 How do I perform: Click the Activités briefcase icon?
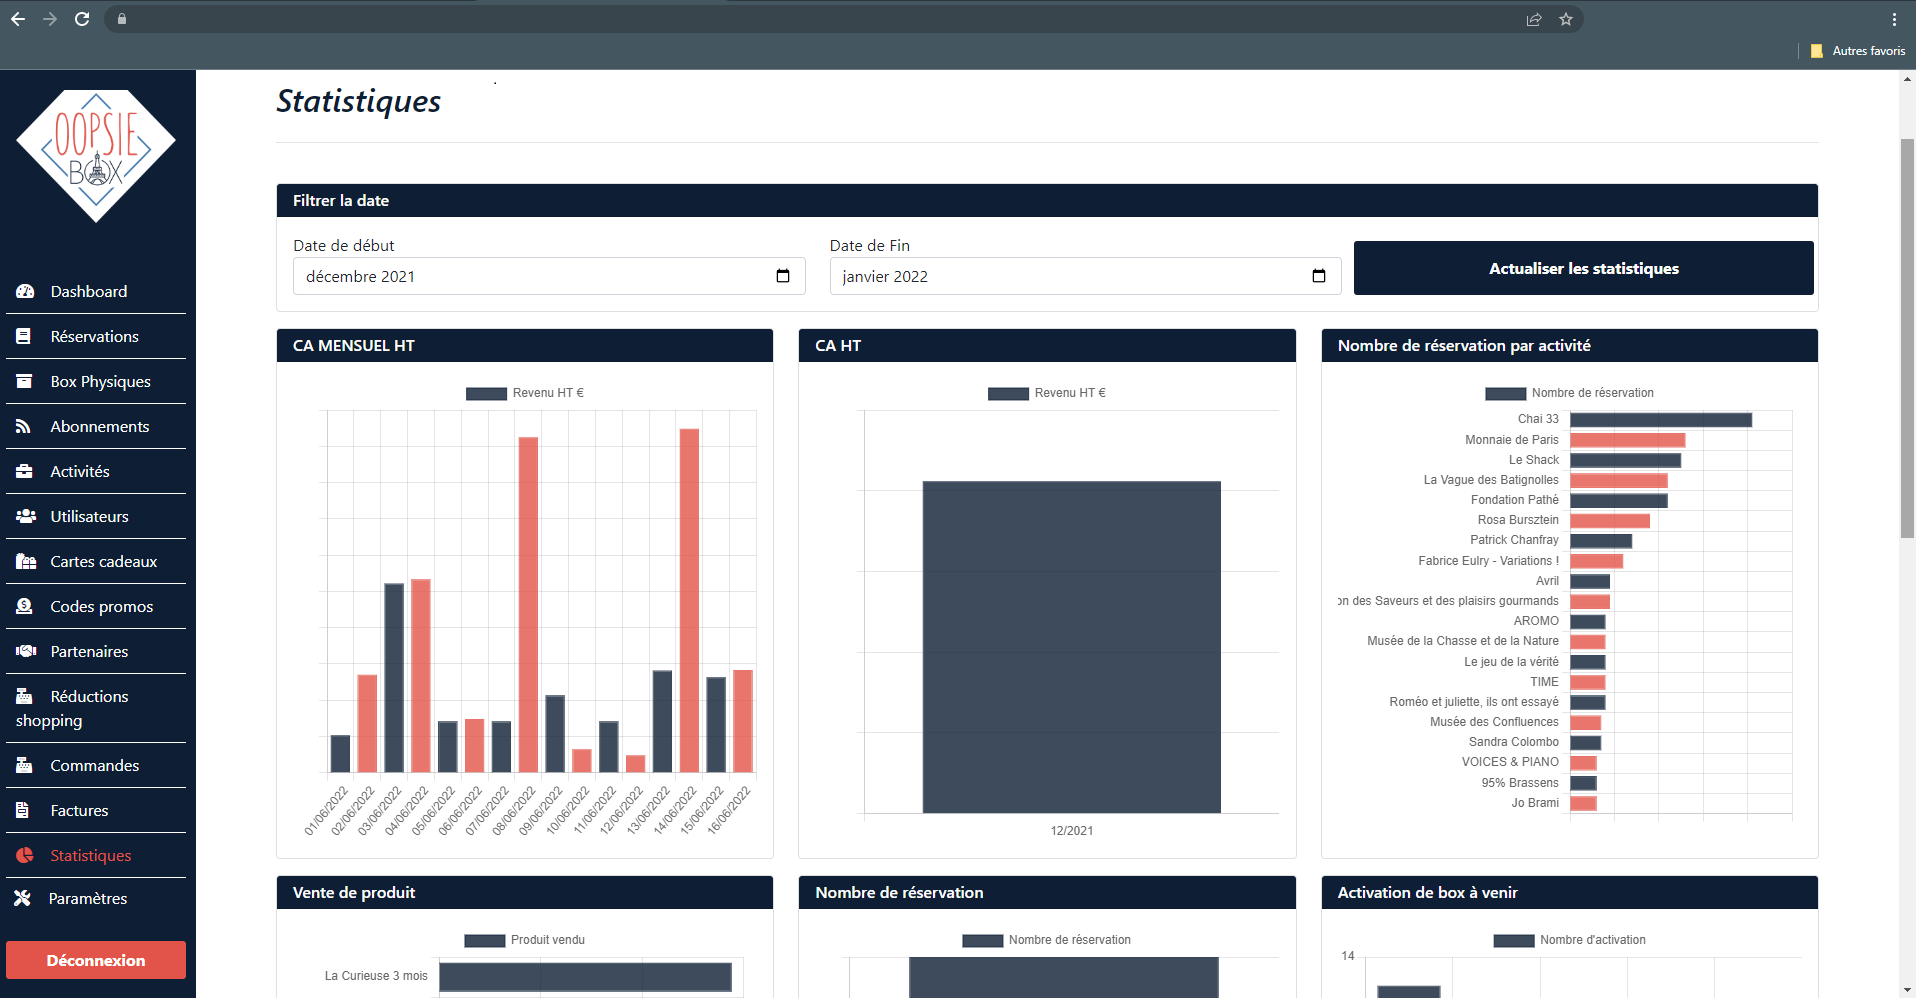[x=25, y=472]
